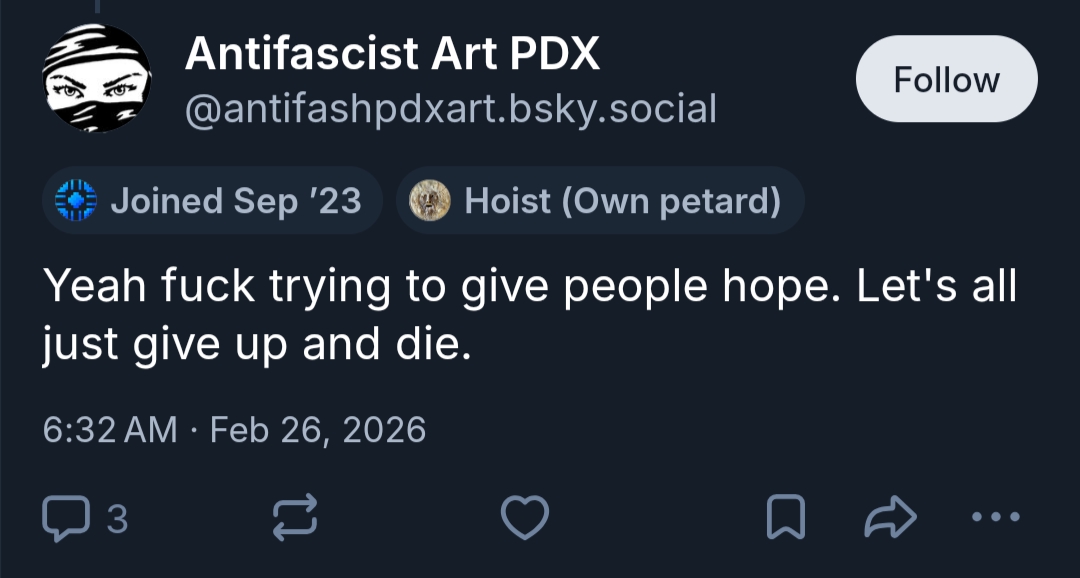Select the Hoist (Own petard) badge label
The width and height of the screenshot is (1080, 578).
point(622,201)
